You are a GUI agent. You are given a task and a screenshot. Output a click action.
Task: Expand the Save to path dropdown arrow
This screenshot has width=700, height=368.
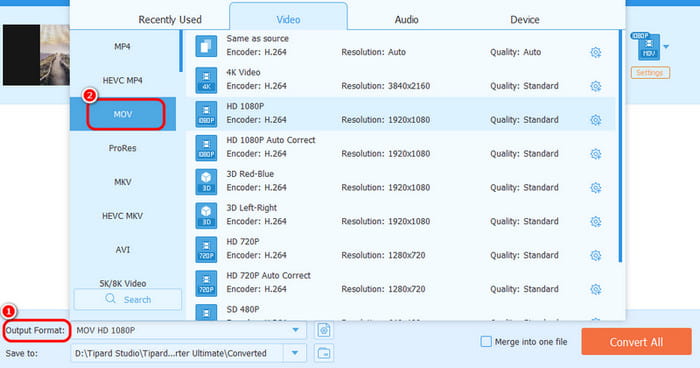click(295, 353)
